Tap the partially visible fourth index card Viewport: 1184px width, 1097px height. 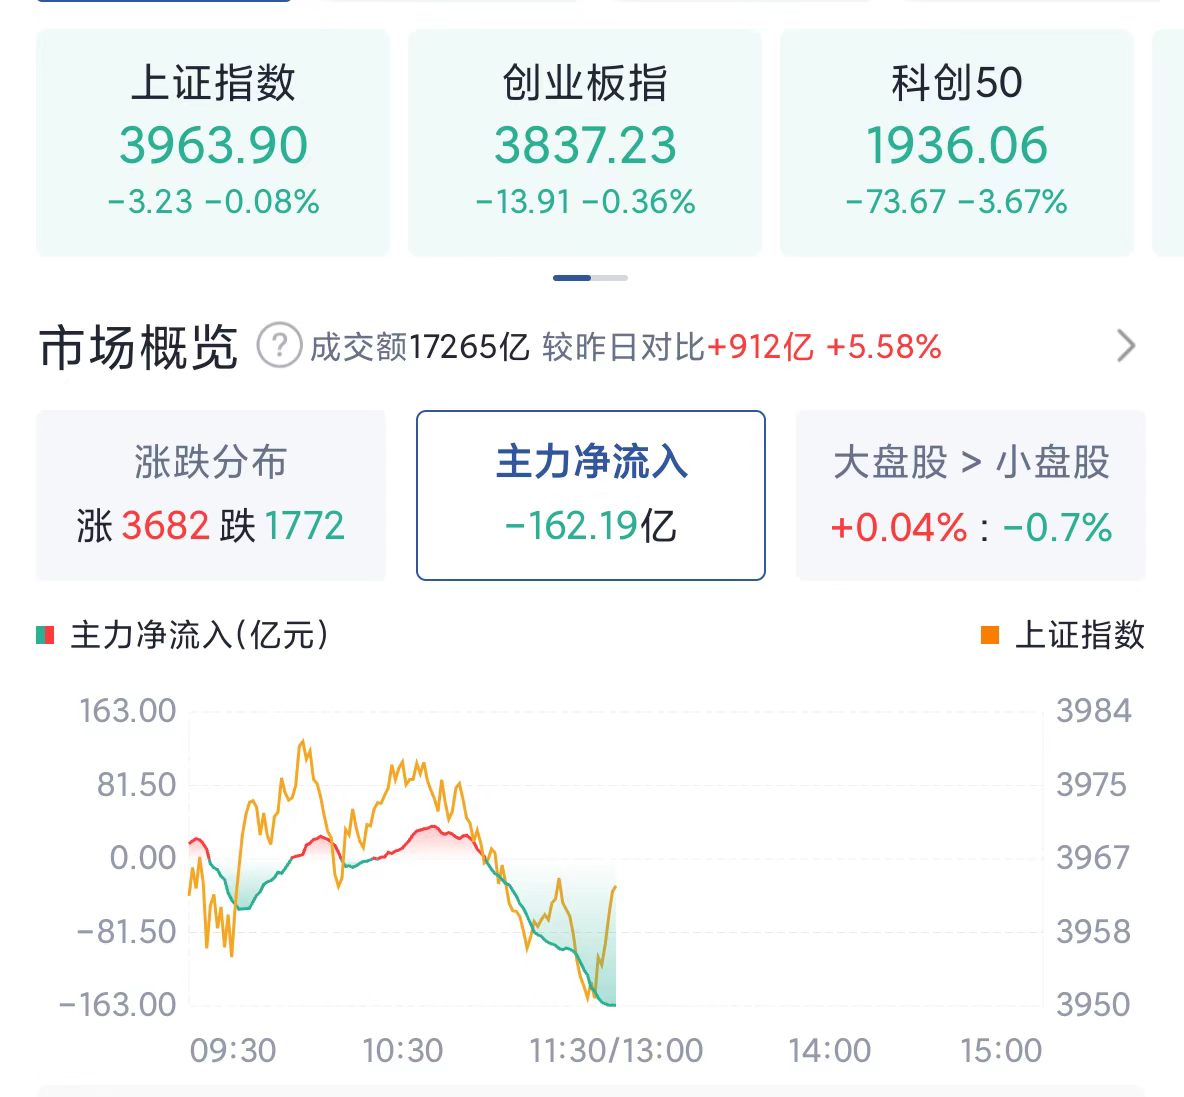pyautogui.click(x=1168, y=143)
